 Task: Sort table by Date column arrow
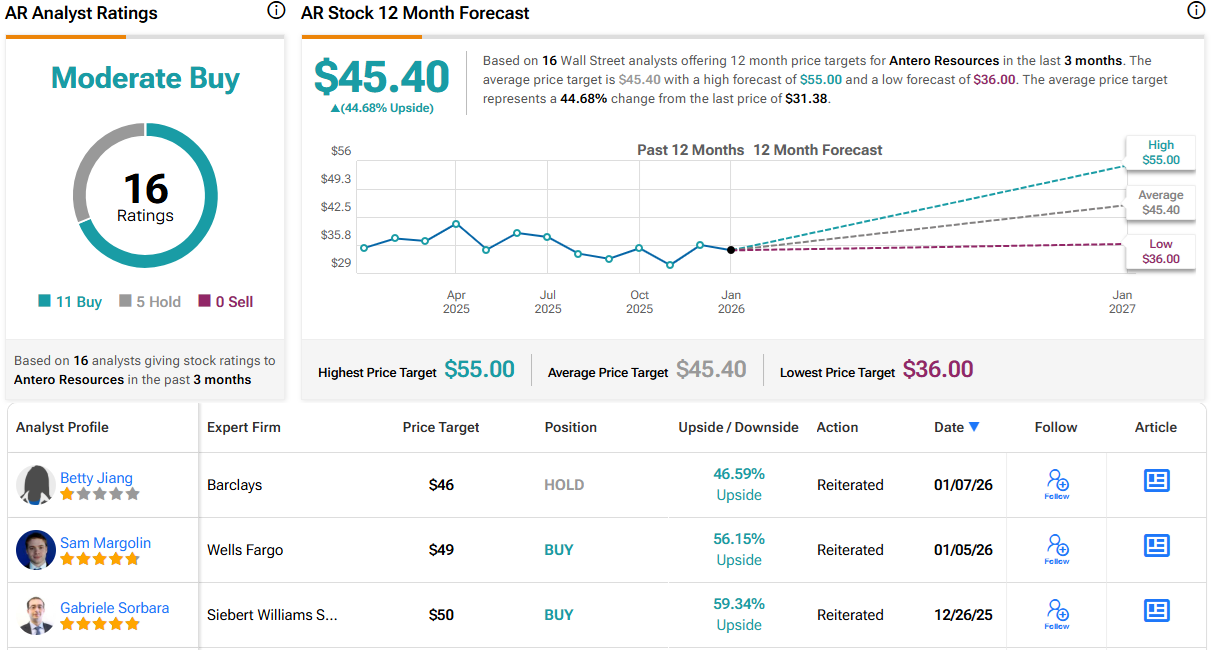[x=974, y=427]
